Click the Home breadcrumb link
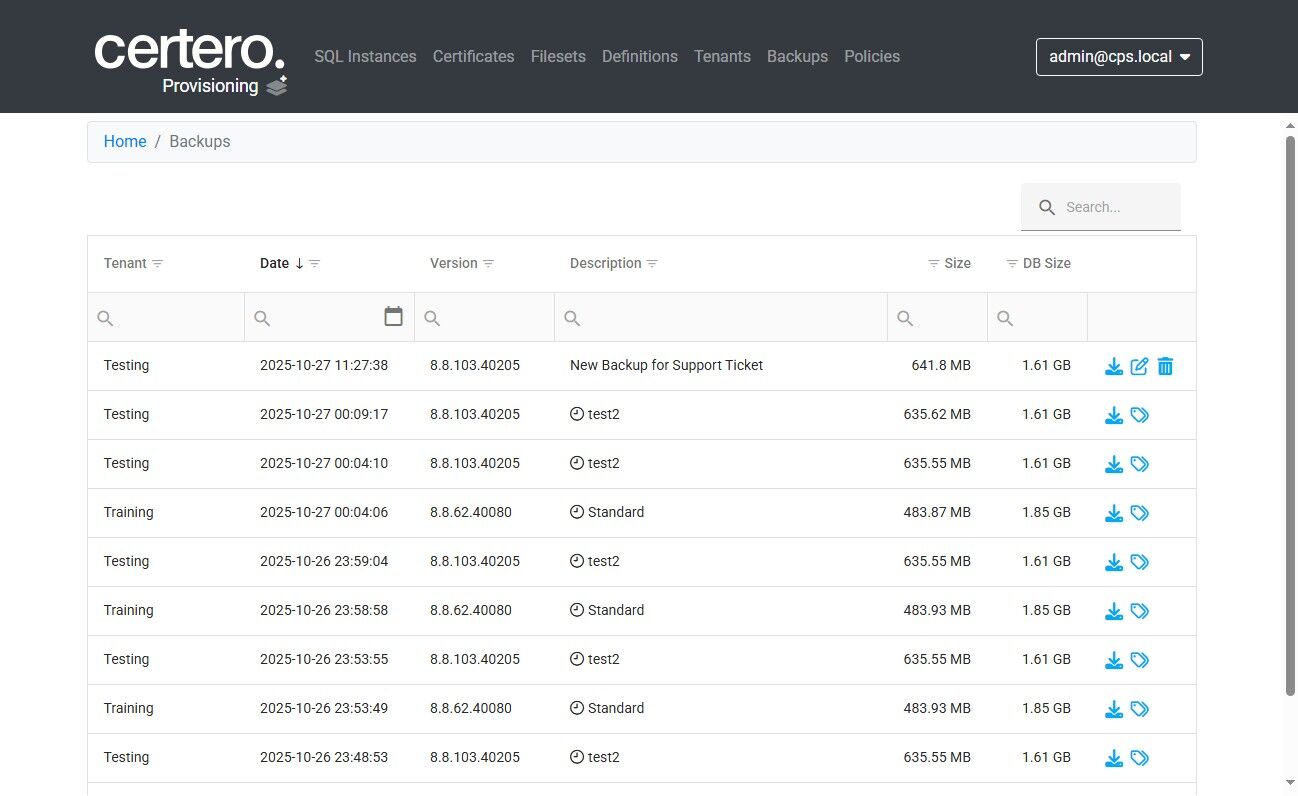Image resolution: width=1298 pixels, height=796 pixels. click(125, 142)
